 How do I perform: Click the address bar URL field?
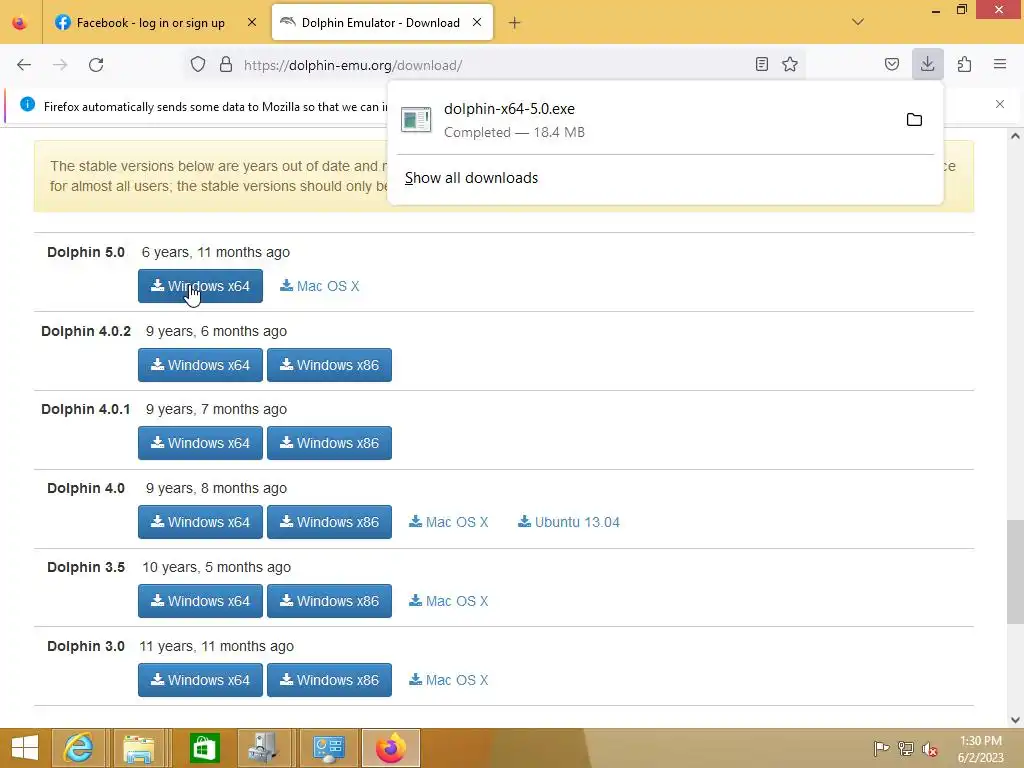coord(496,65)
